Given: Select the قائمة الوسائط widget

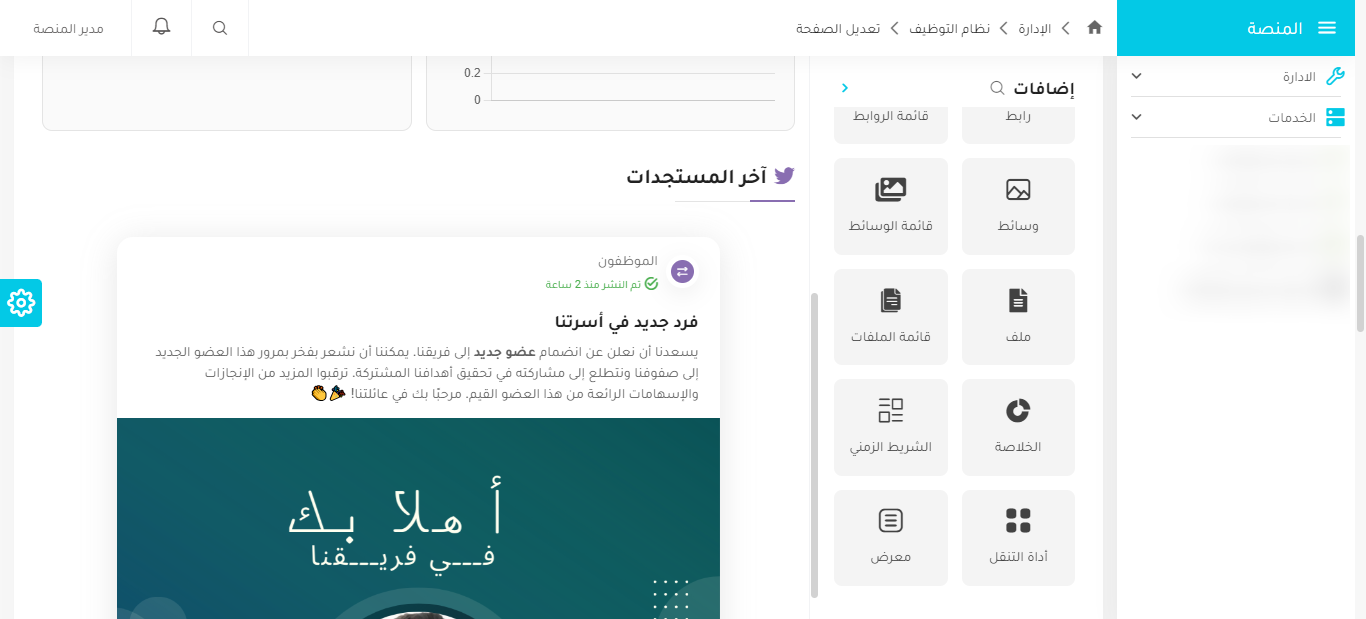Looking at the screenshot, I should pos(890,206).
